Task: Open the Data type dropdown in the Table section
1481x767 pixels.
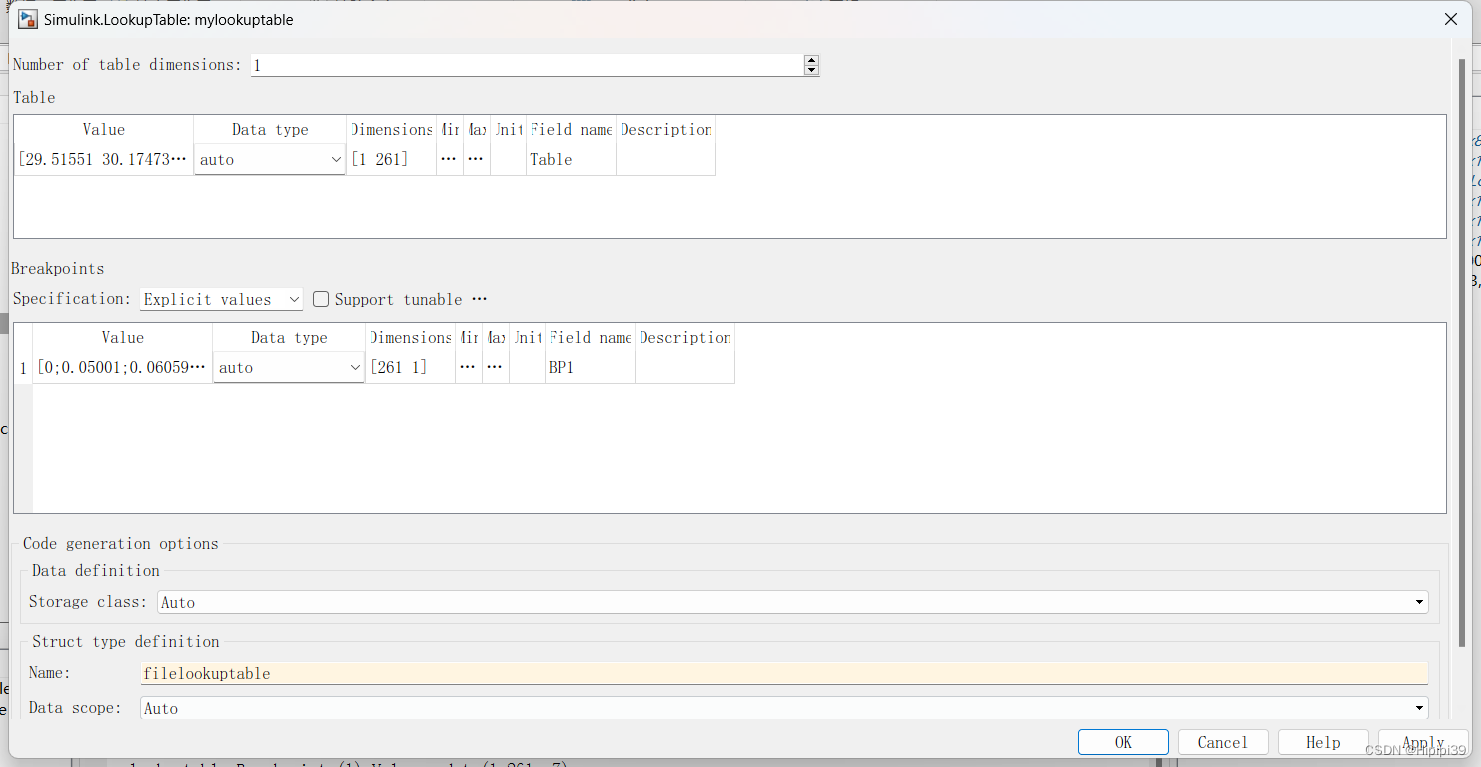Action: pos(336,159)
